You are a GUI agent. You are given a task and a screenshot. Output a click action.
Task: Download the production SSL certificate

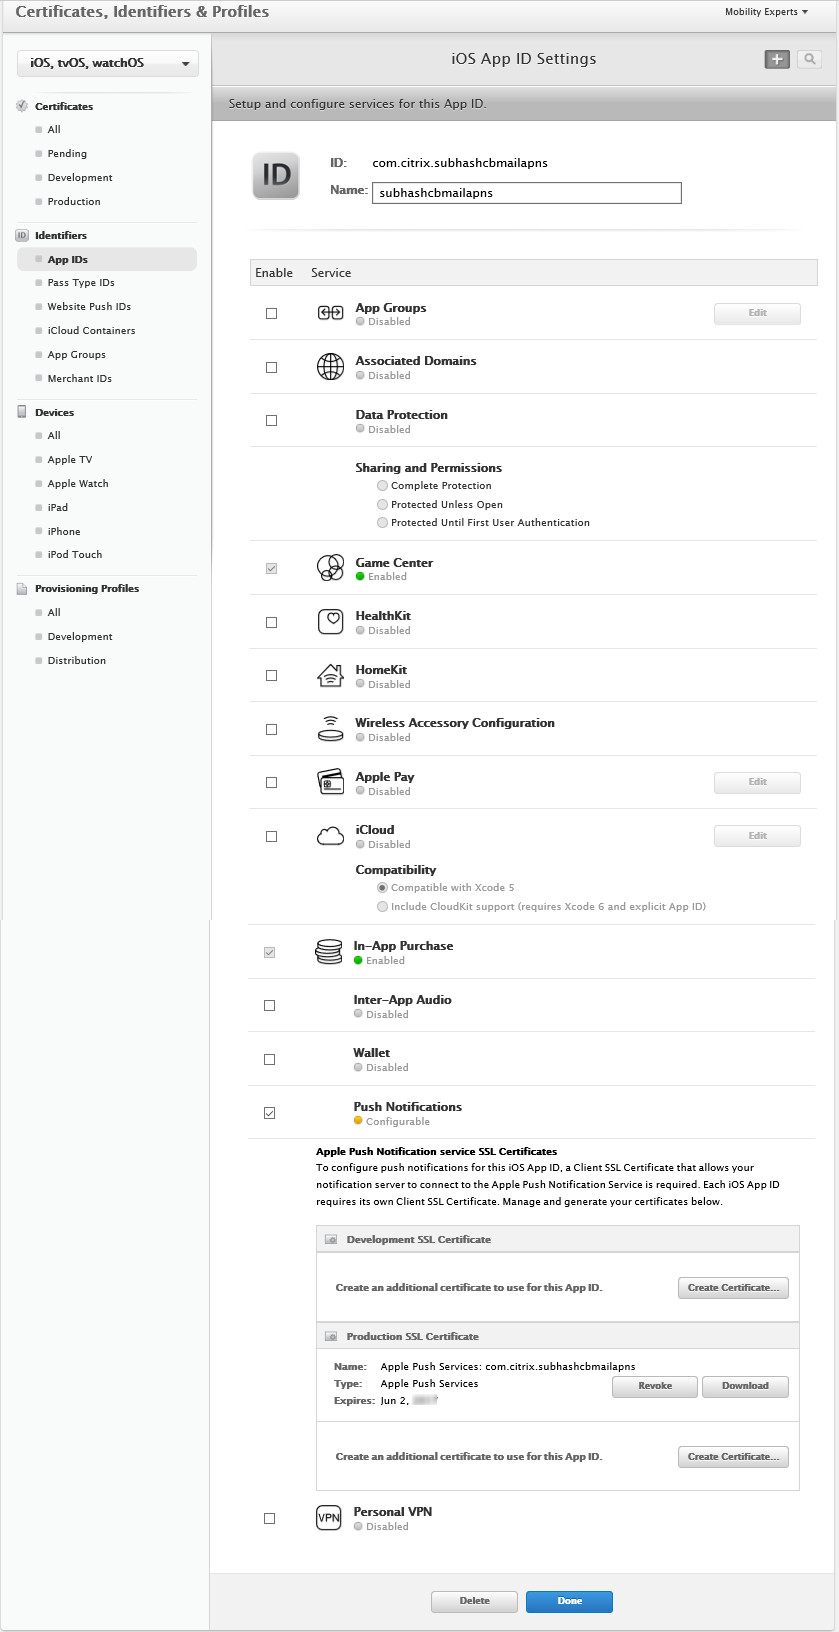click(745, 1386)
